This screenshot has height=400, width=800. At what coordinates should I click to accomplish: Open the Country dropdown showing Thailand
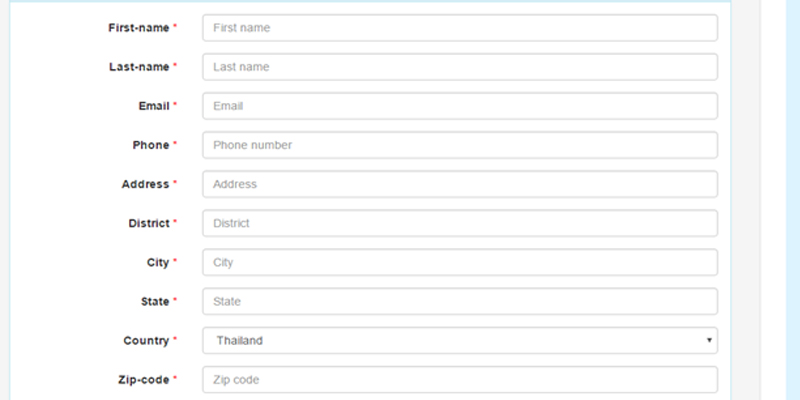[x=460, y=340]
